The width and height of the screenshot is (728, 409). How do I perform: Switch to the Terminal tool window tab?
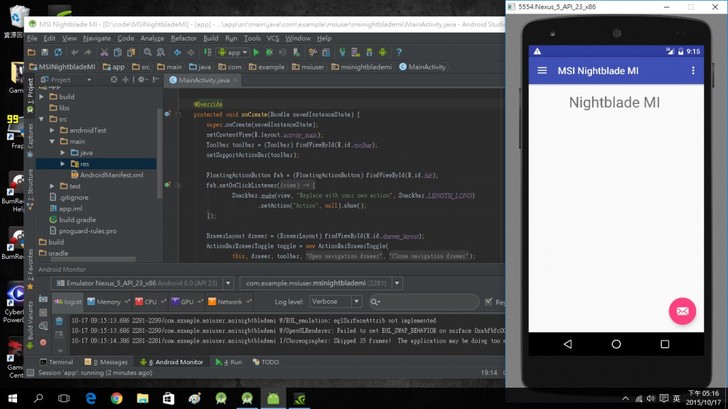coord(57,362)
